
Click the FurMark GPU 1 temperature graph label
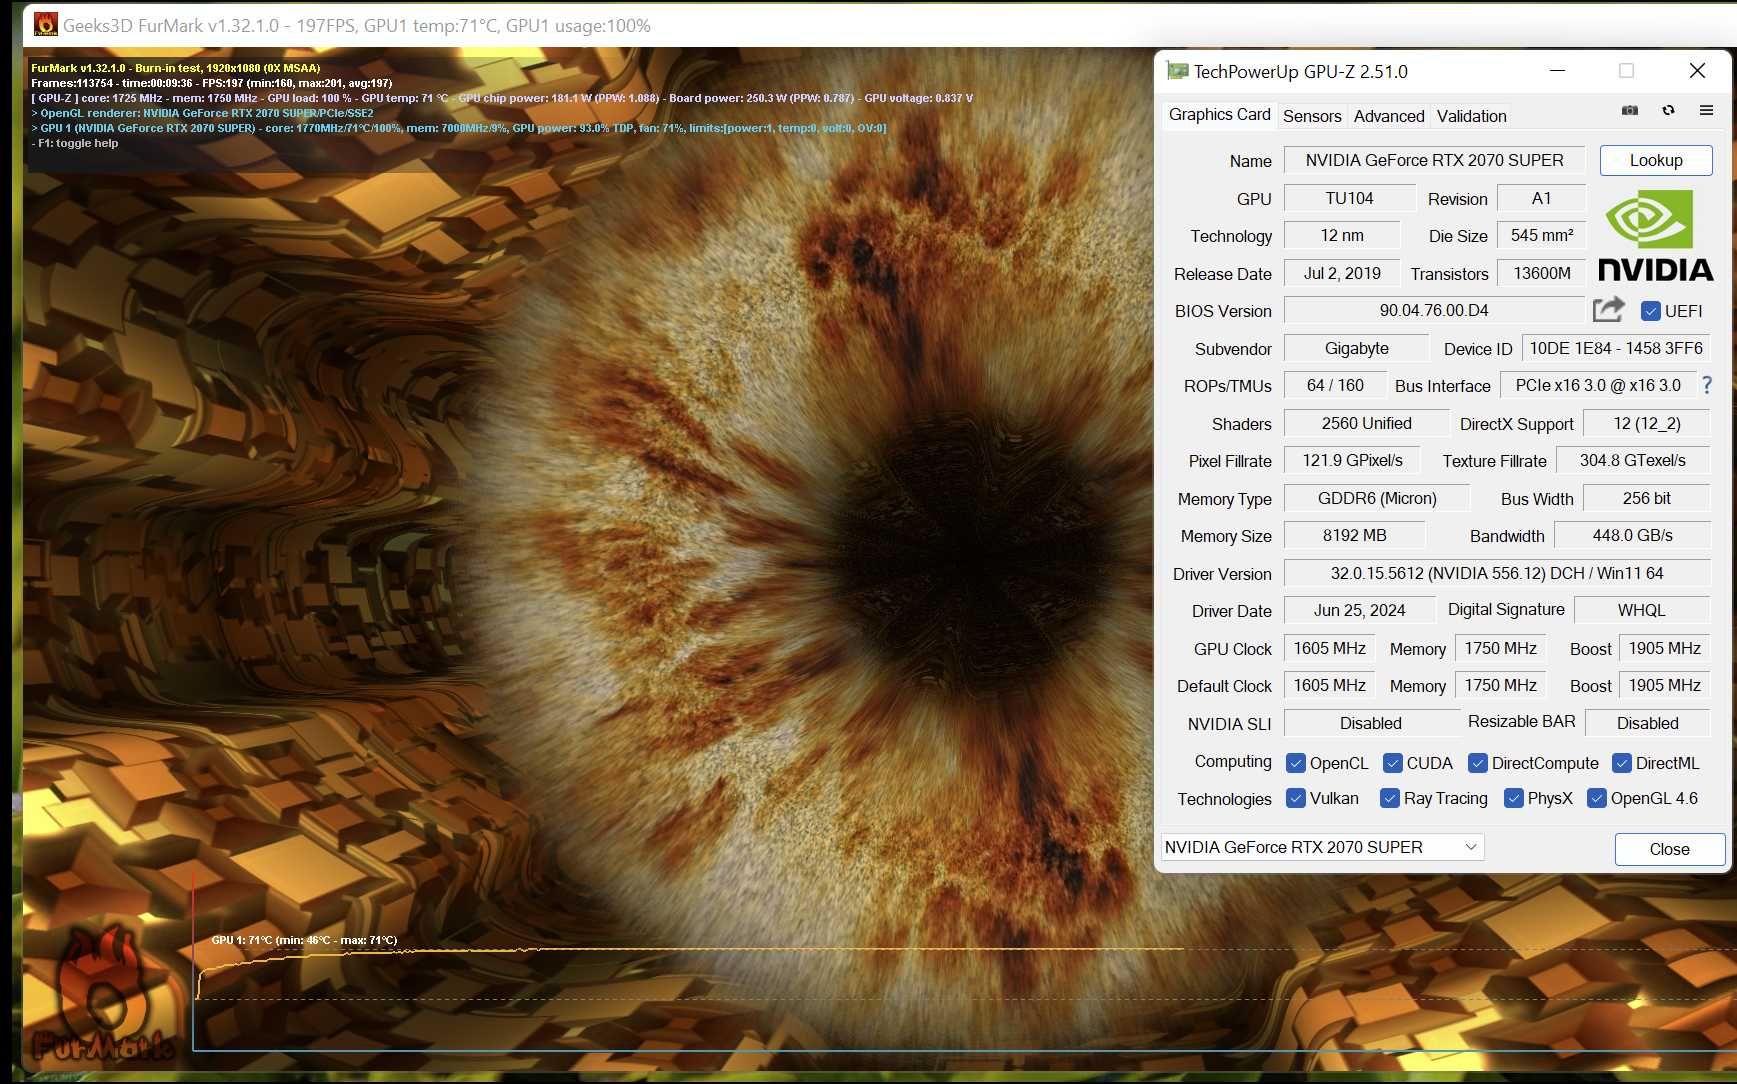[x=304, y=940]
